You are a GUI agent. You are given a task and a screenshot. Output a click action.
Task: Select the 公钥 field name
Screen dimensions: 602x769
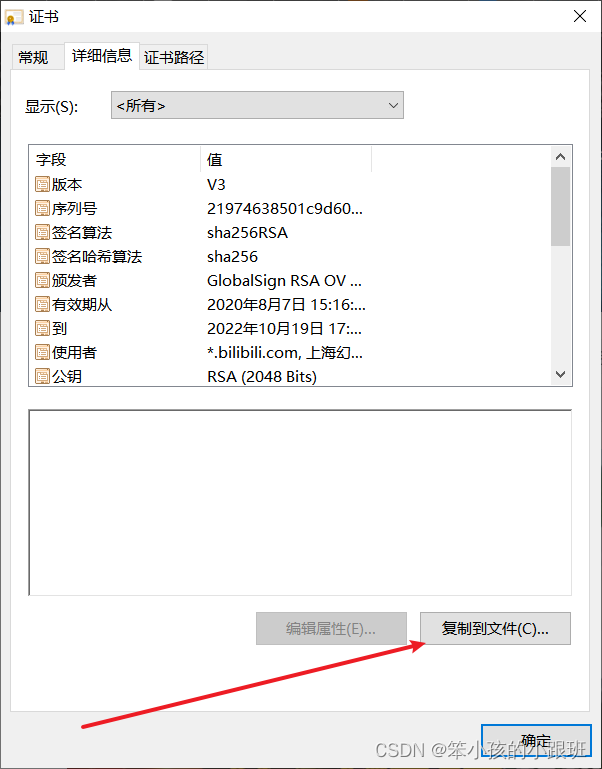tap(67, 377)
